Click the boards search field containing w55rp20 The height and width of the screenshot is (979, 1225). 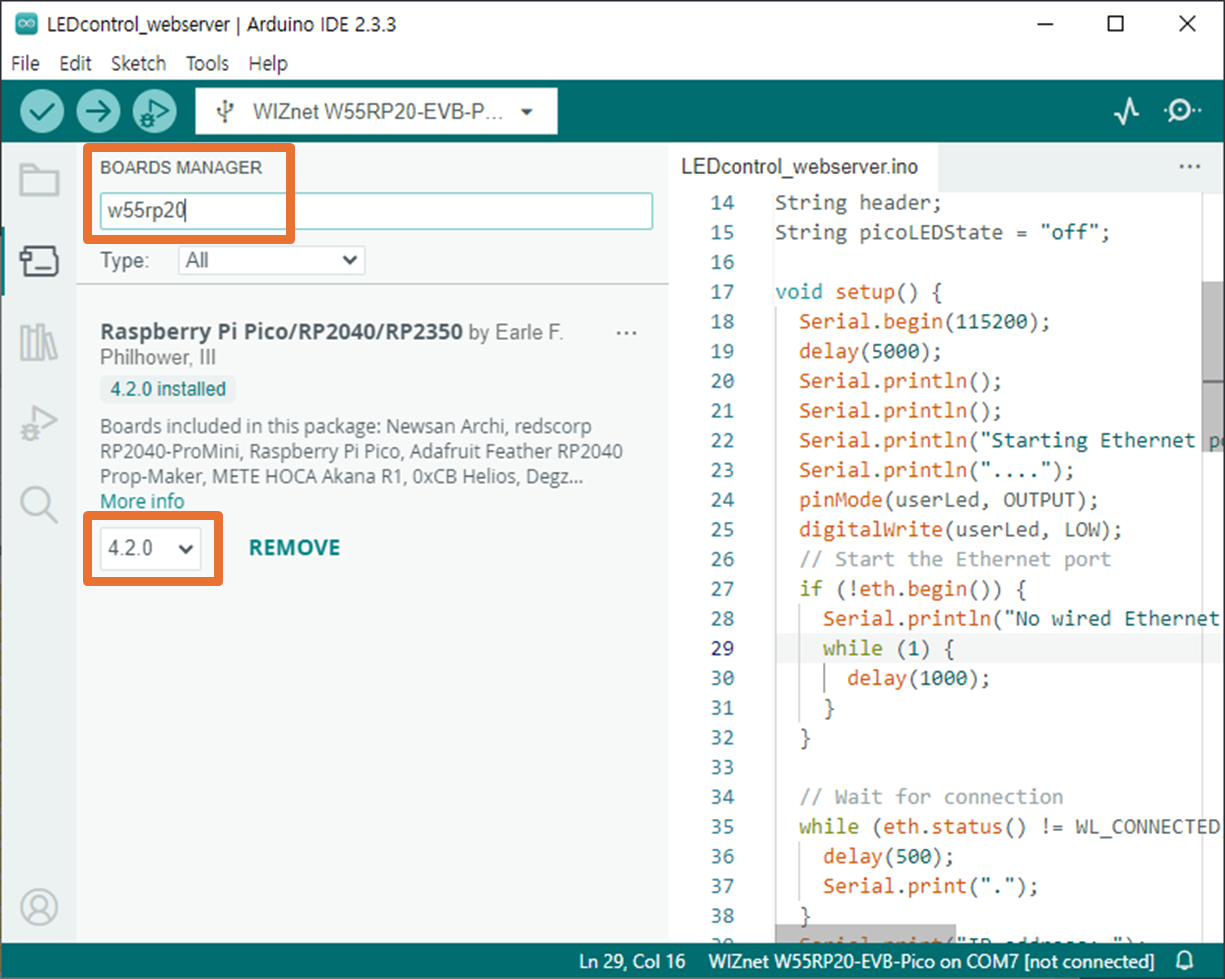tap(376, 211)
